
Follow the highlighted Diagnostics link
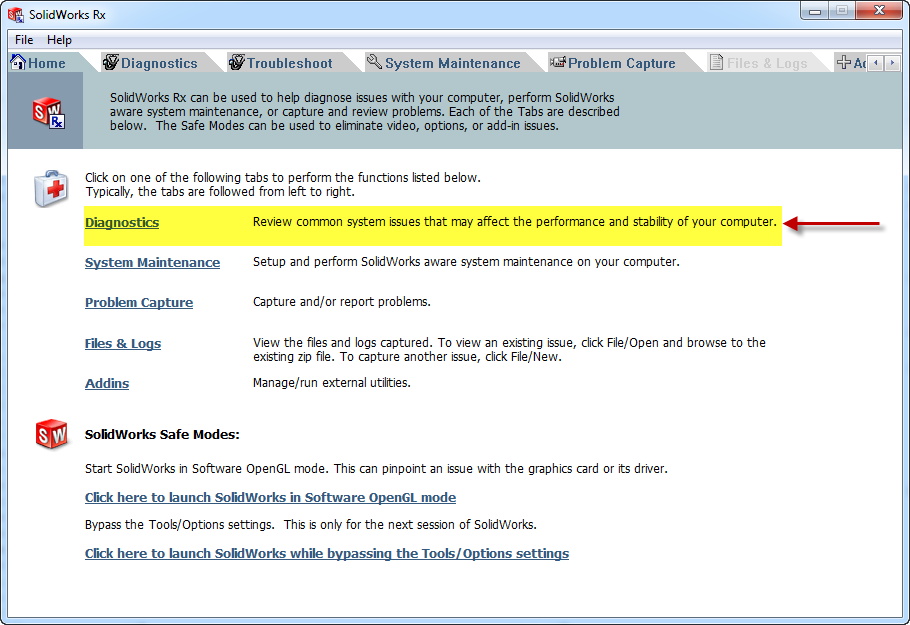122,223
